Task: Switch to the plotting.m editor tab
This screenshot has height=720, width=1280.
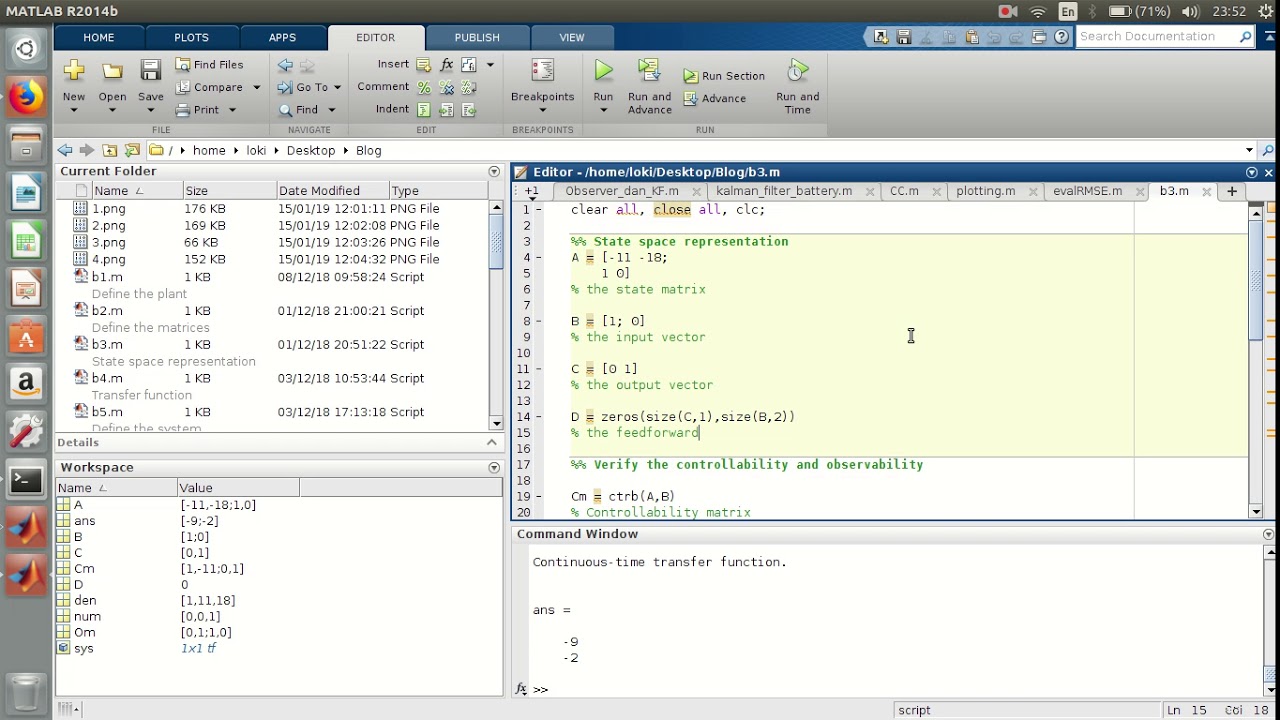Action: tap(985, 191)
